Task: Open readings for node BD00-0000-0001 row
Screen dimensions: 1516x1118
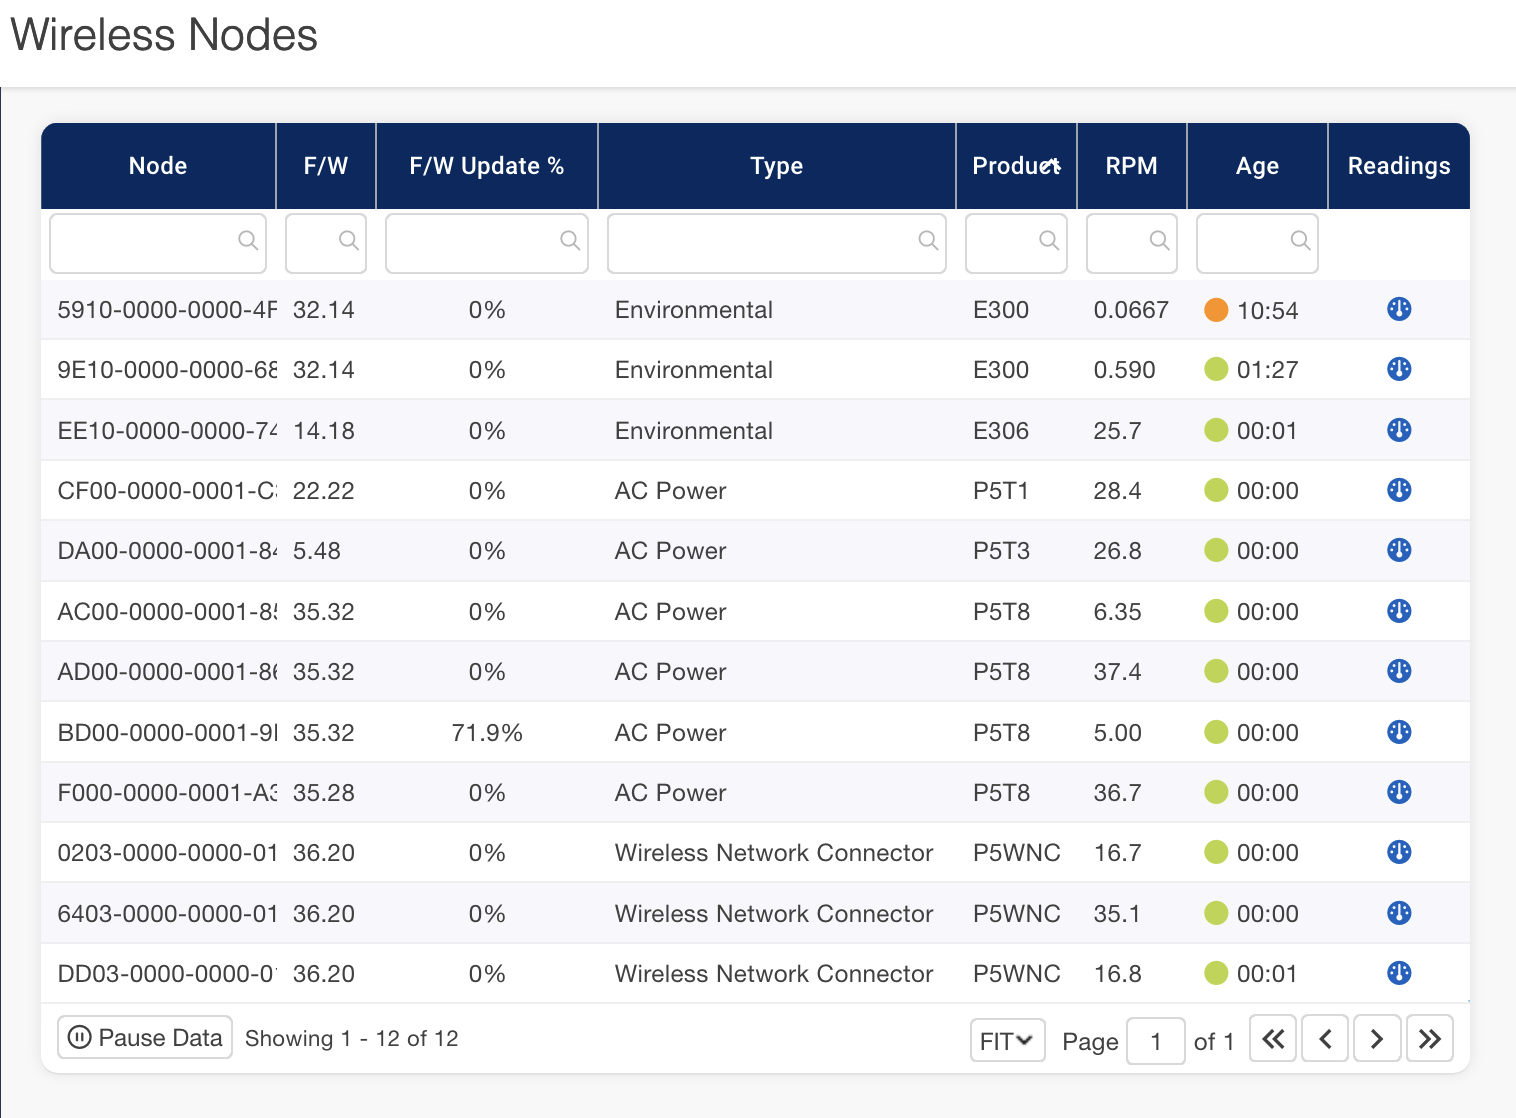Action: (x=1398, y=732)
